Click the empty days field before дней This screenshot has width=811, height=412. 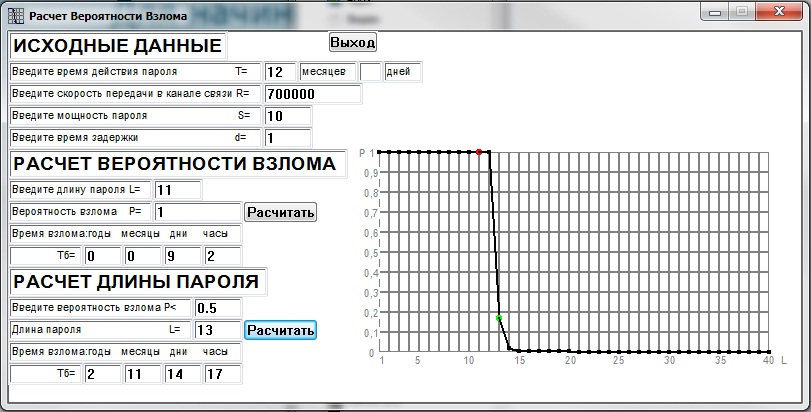(x=369, y=72)
